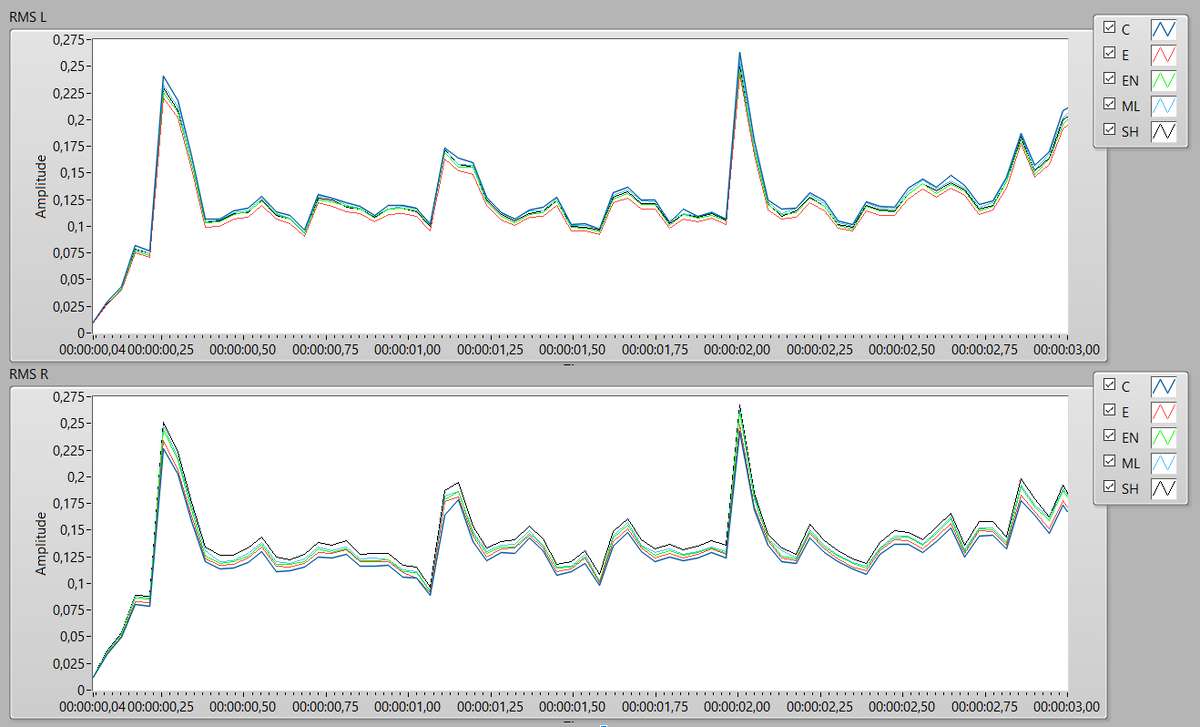Uncheck the E plot checkbox in RMS L legend

pyautogui.click(x=1109, y=53)
